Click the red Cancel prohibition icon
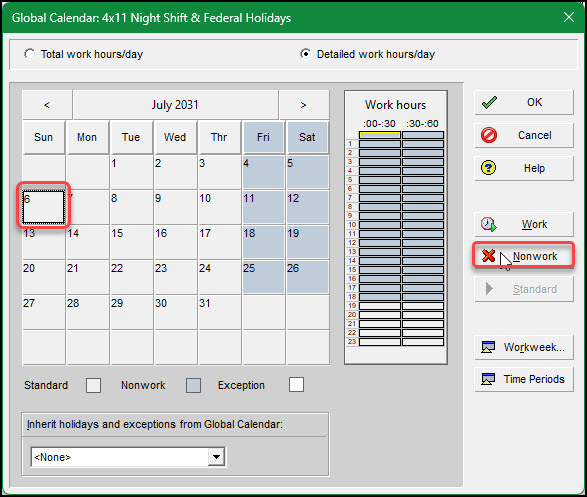Screen dimensions: 587x497 [489, 135]
